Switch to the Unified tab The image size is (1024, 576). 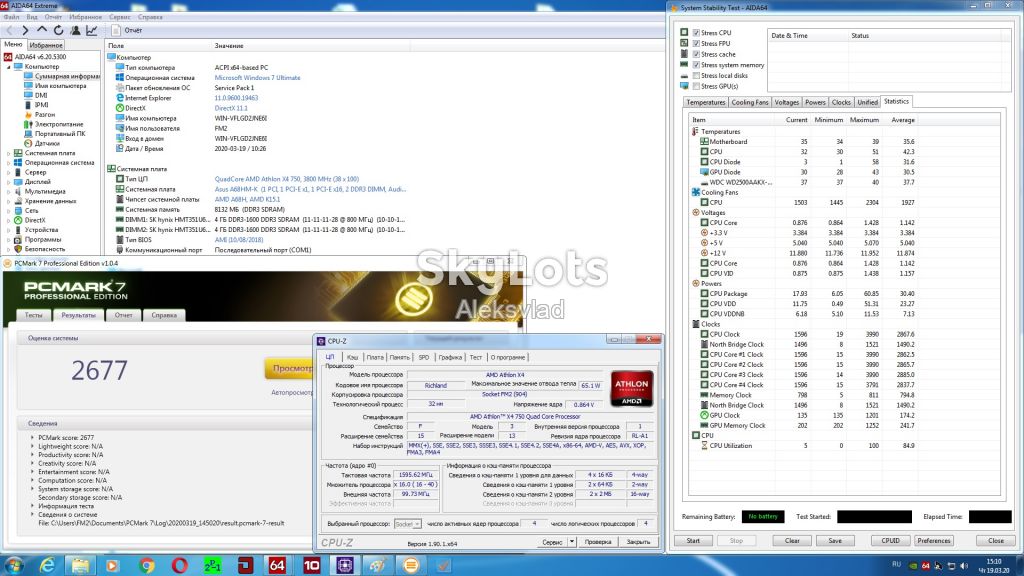[867, 103]
